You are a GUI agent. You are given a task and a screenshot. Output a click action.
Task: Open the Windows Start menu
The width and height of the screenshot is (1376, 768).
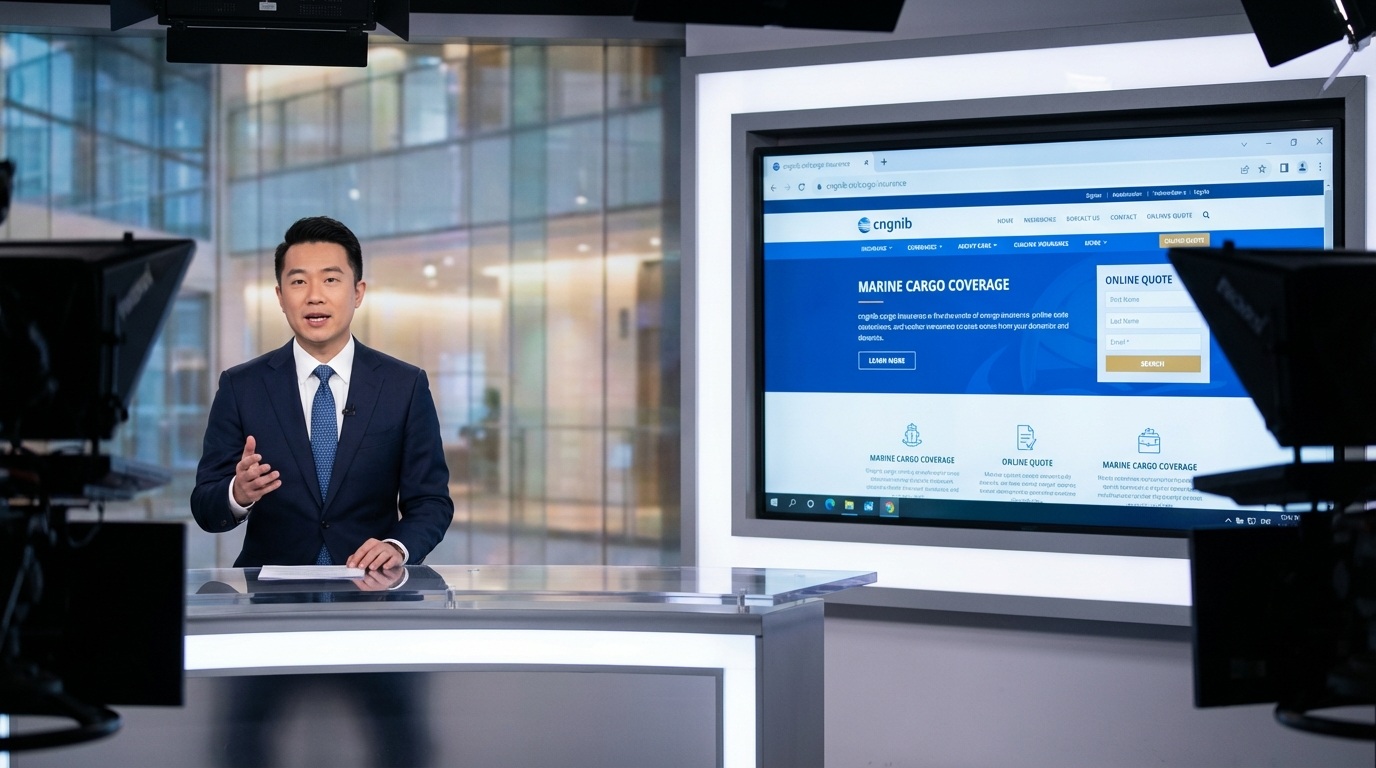tap(772, 502)
